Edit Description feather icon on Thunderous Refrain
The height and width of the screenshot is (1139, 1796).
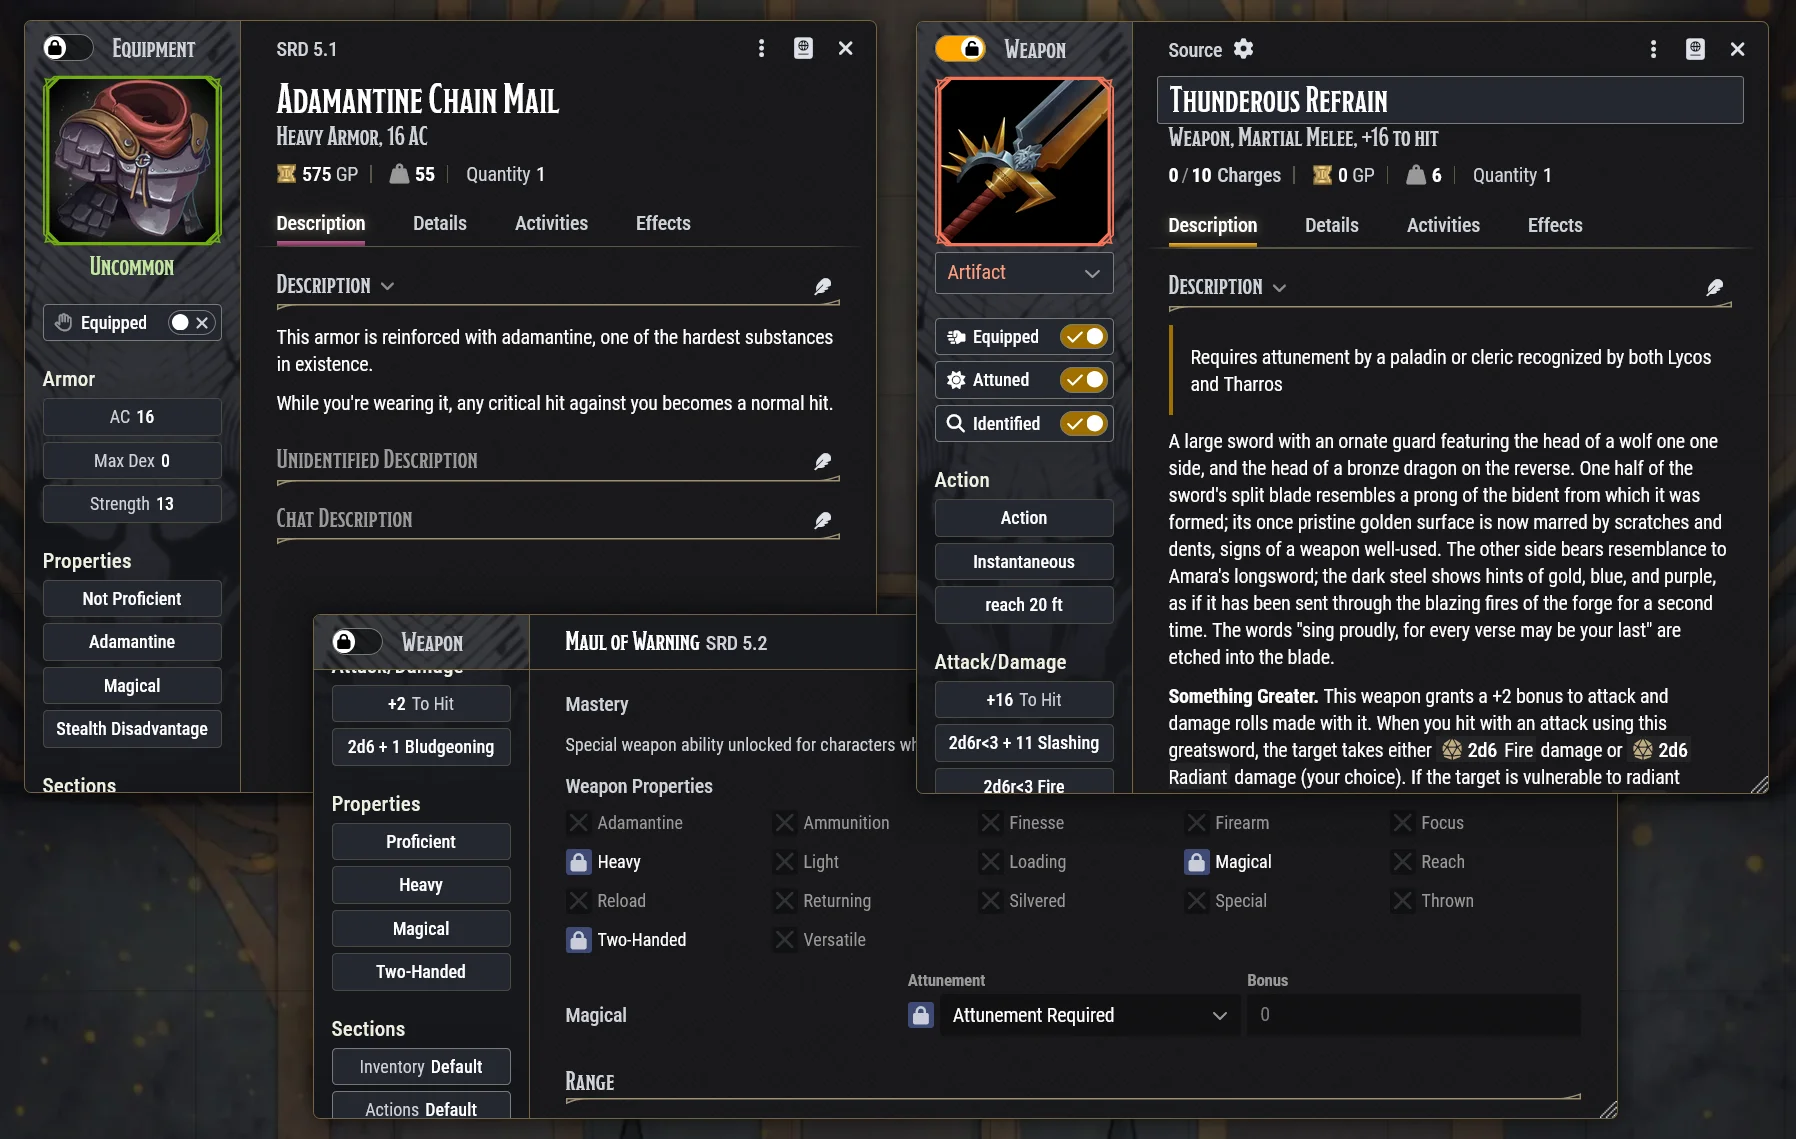(1715, 288)
